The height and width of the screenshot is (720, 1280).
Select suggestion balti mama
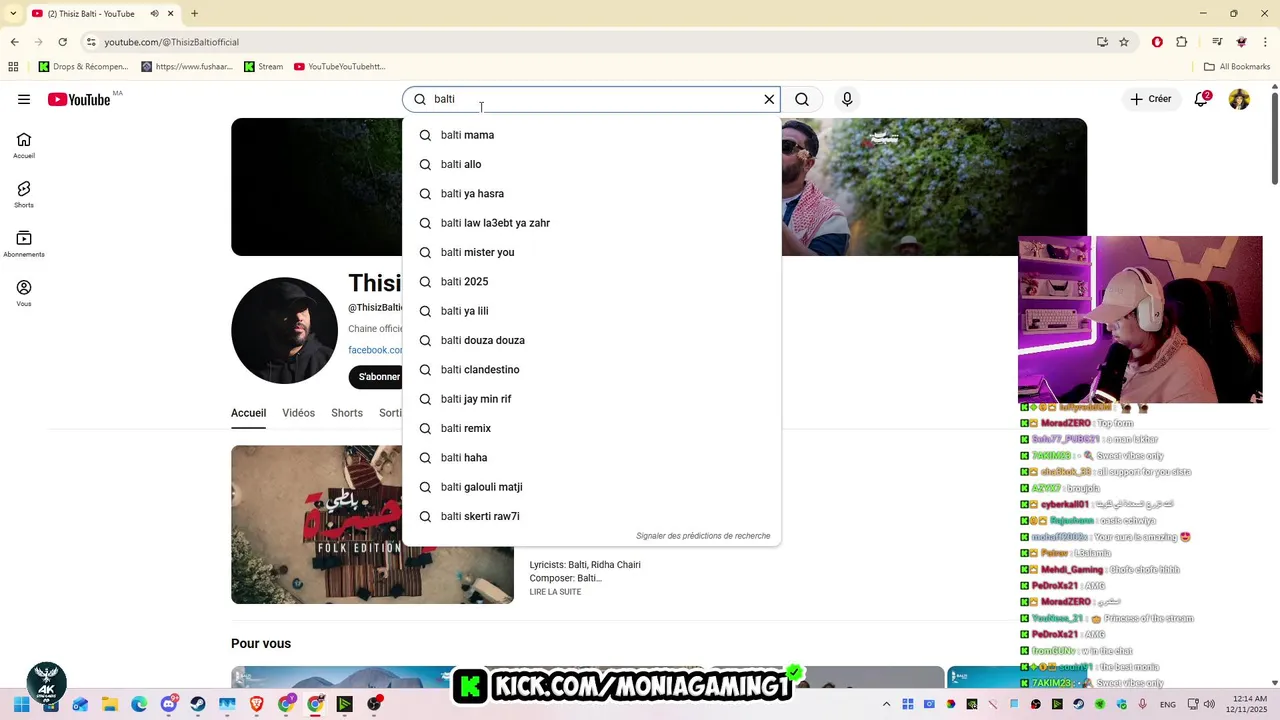591,135
